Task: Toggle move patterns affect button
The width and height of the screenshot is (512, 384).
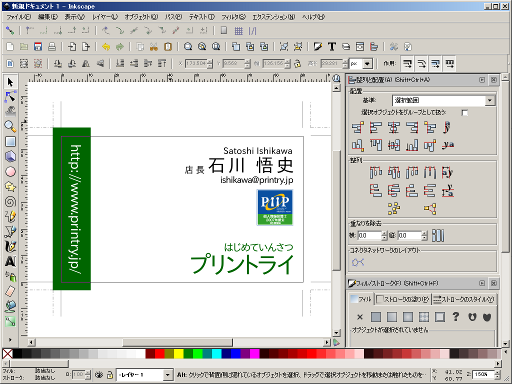Action: 450,63
